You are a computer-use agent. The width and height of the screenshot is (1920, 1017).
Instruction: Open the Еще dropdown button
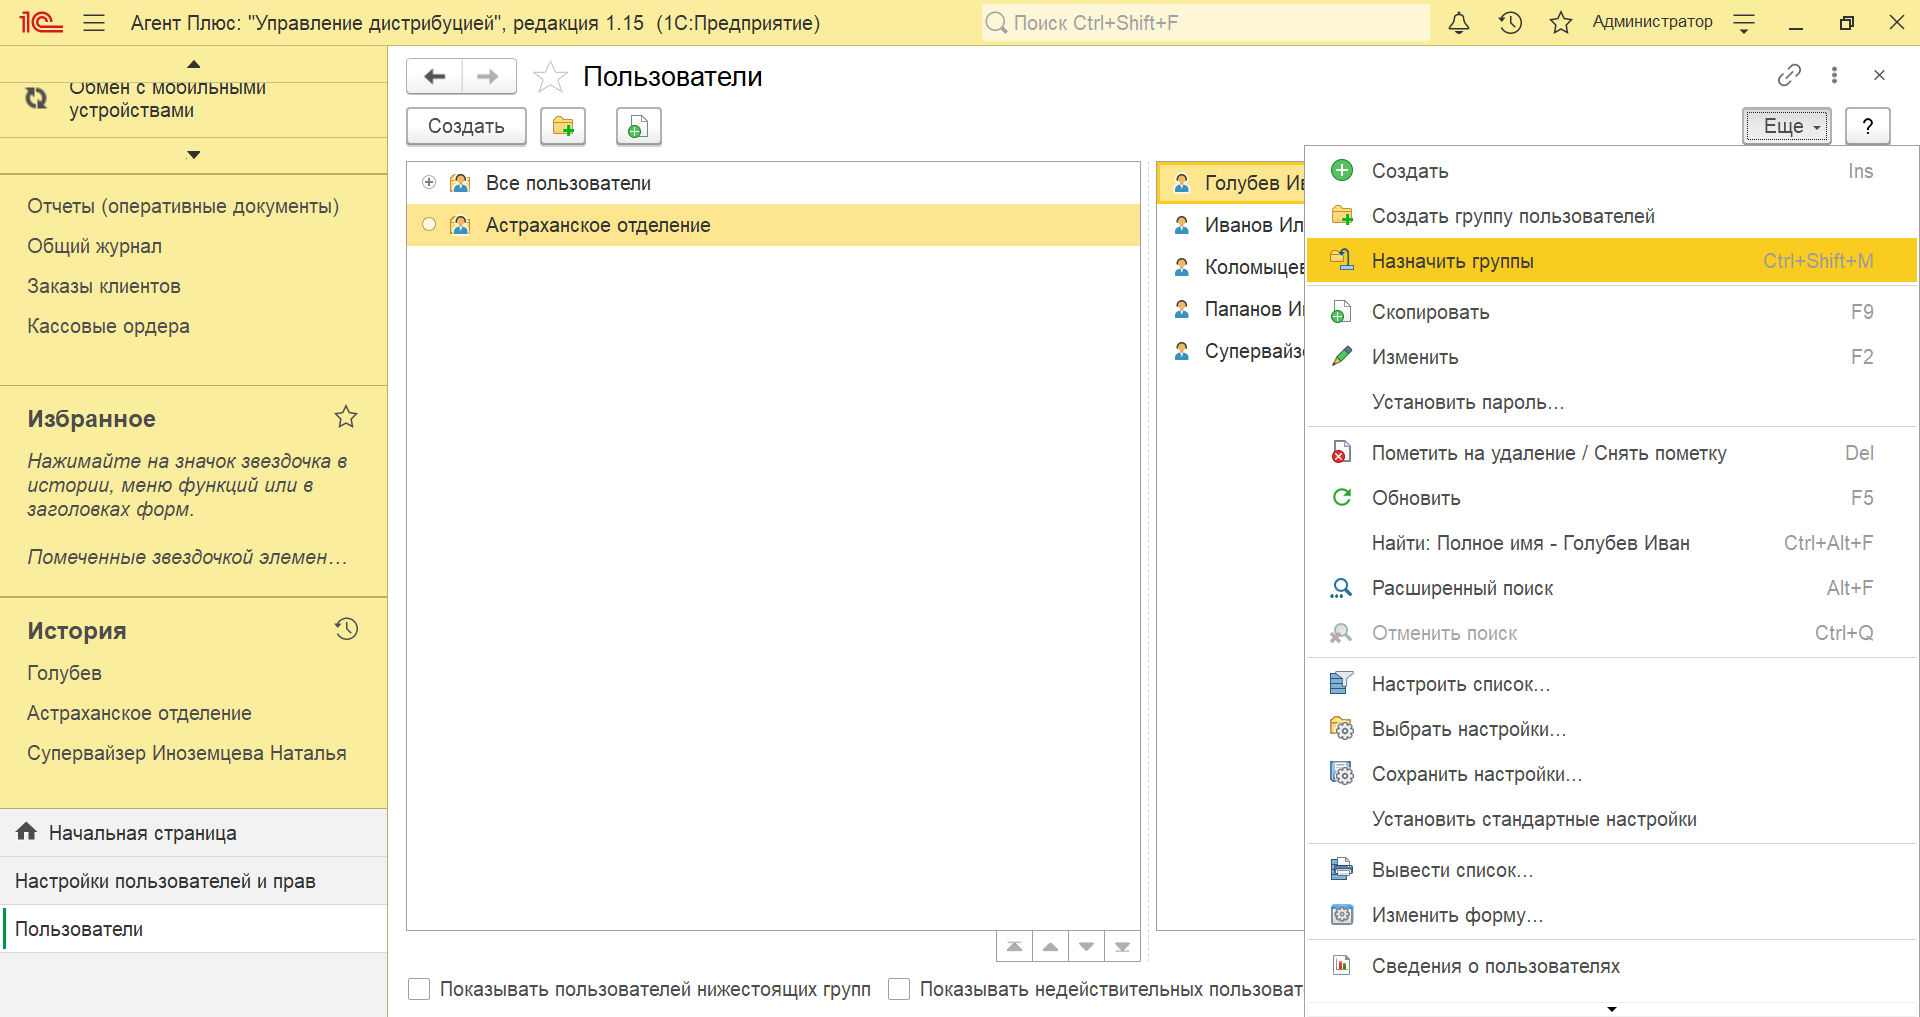(x=1787, y=126)
